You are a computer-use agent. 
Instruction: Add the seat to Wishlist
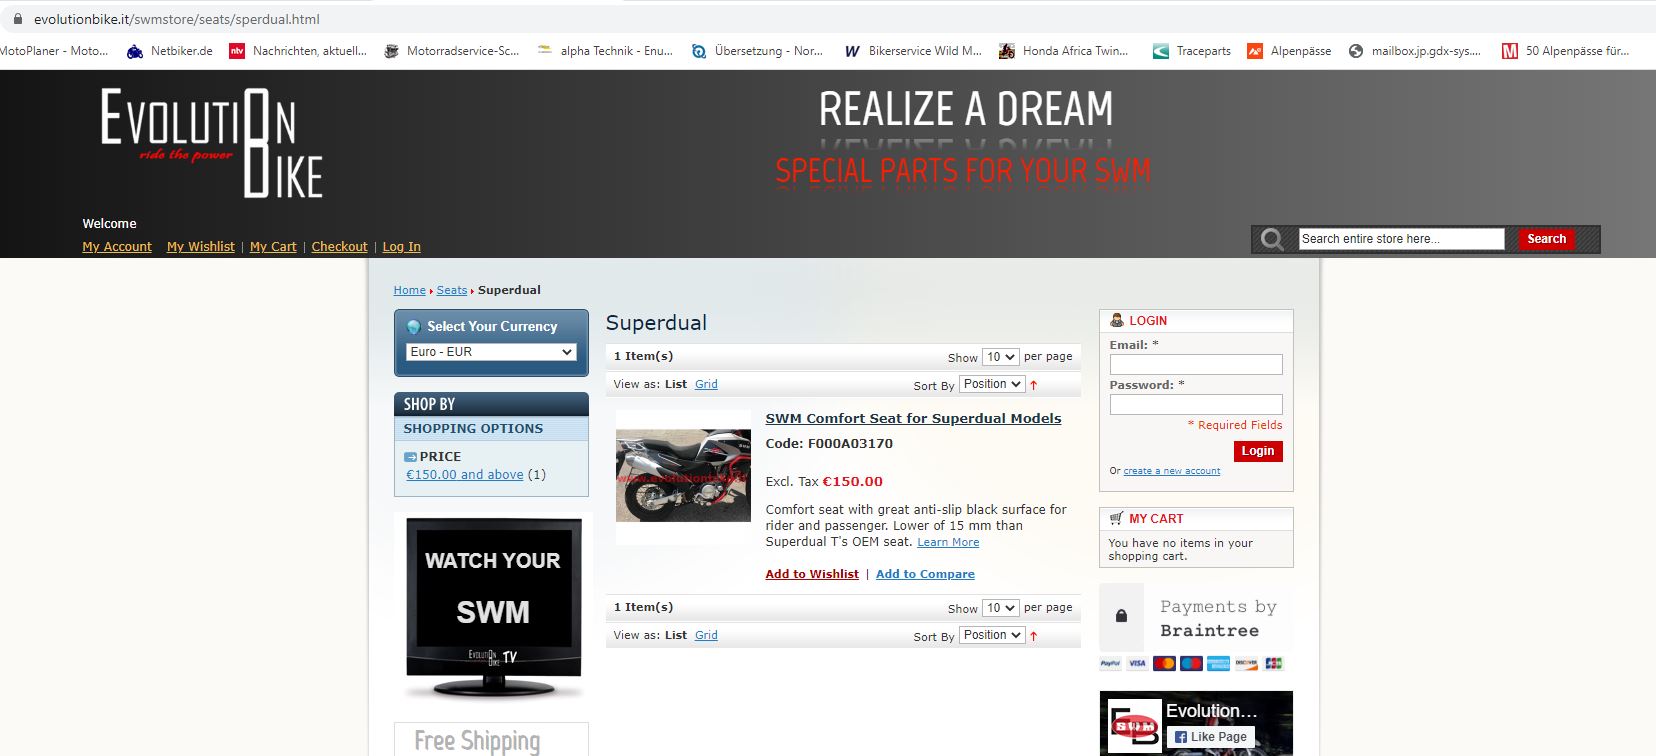pos(811,574)
